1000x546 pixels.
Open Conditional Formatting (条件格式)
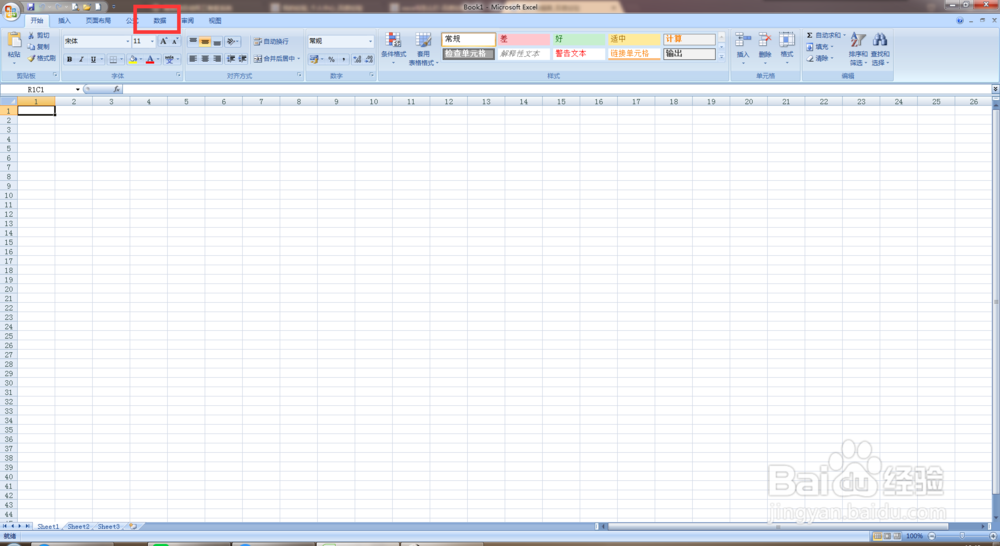point(393,48)
